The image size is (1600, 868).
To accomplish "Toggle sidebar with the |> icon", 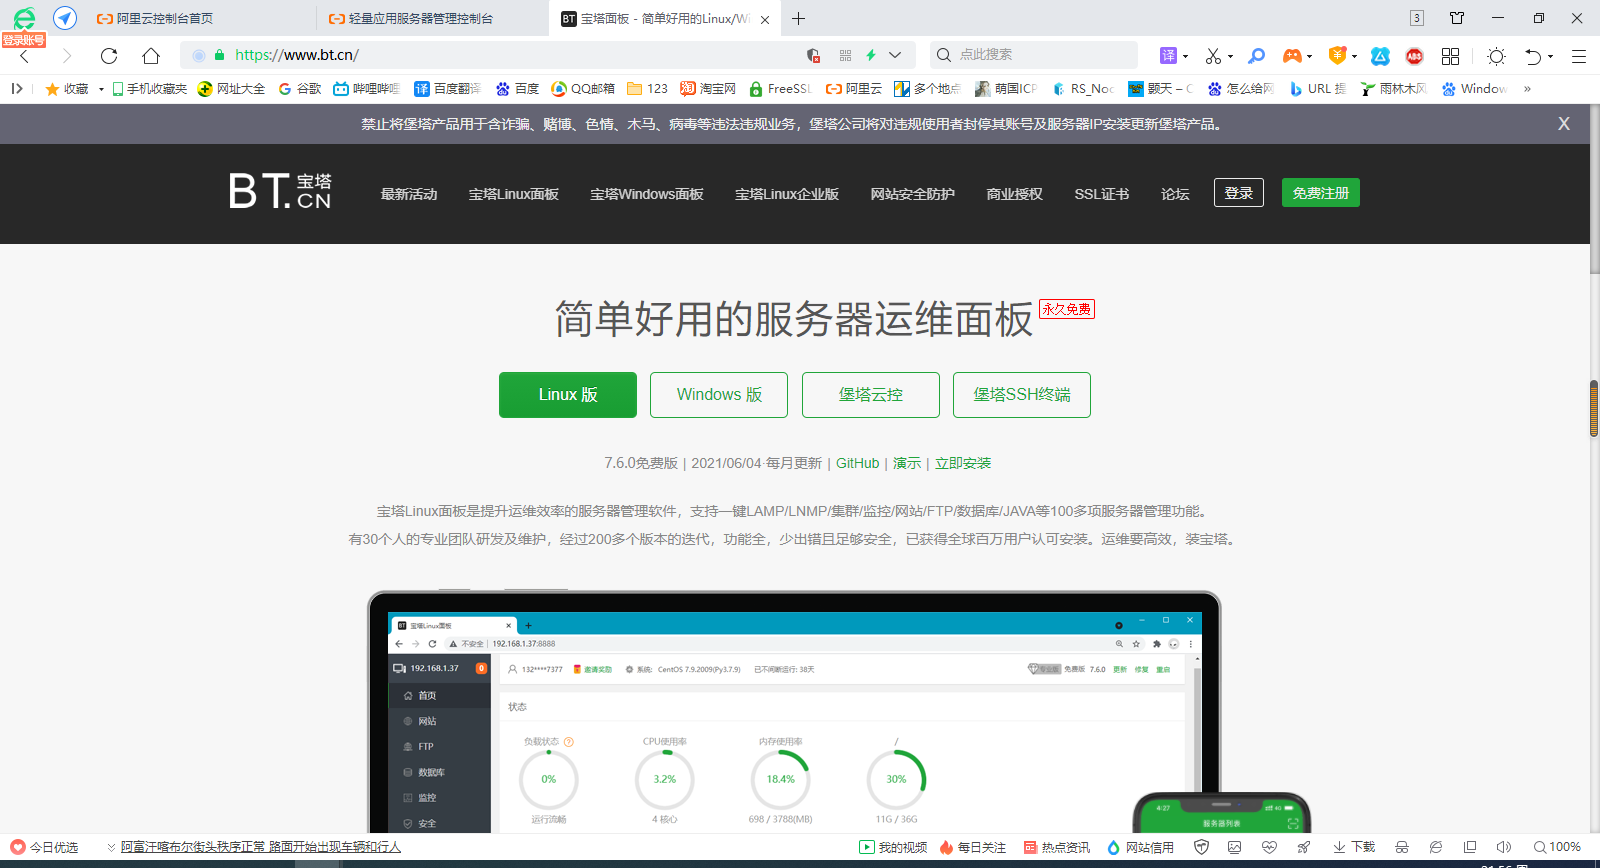I will tap(17, 88).
